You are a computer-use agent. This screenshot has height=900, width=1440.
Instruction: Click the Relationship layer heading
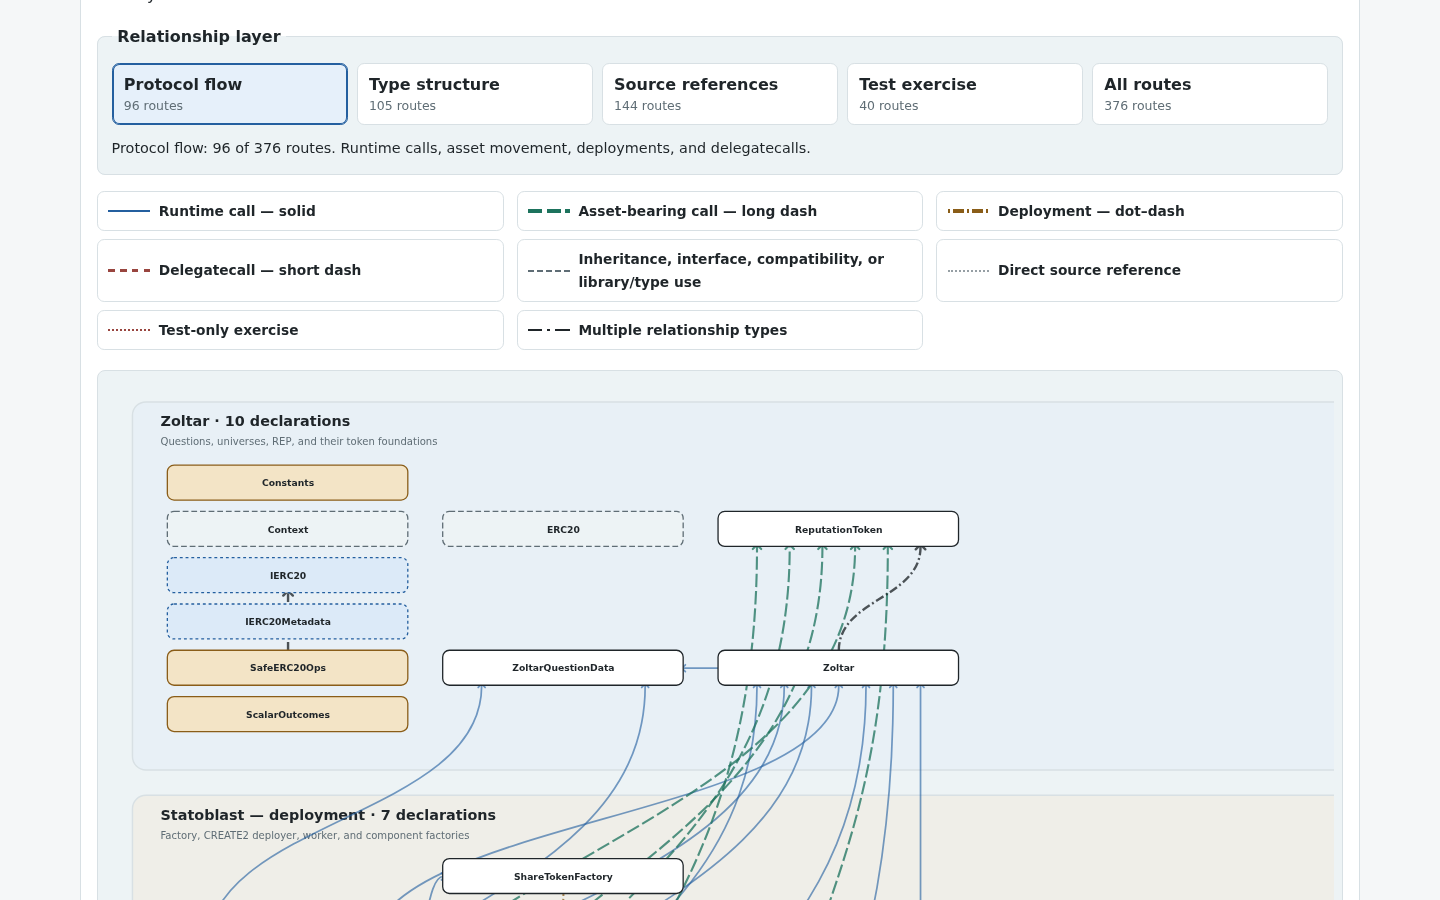point(199,37)
